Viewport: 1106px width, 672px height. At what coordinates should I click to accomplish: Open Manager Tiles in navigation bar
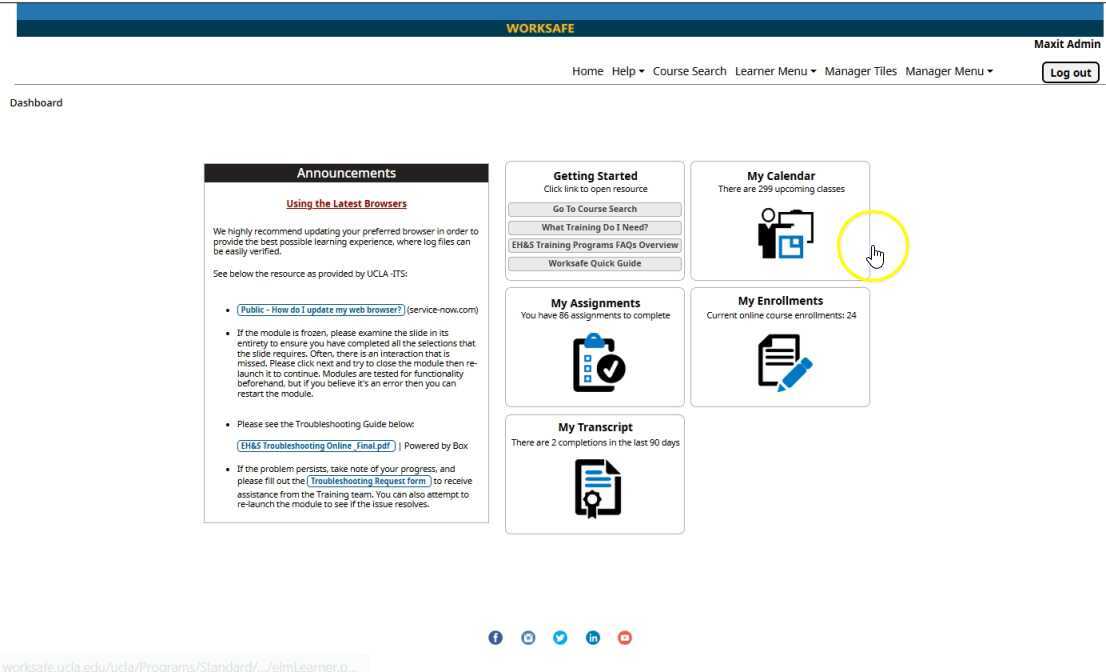pyautogui.click(x=861, y=71)
